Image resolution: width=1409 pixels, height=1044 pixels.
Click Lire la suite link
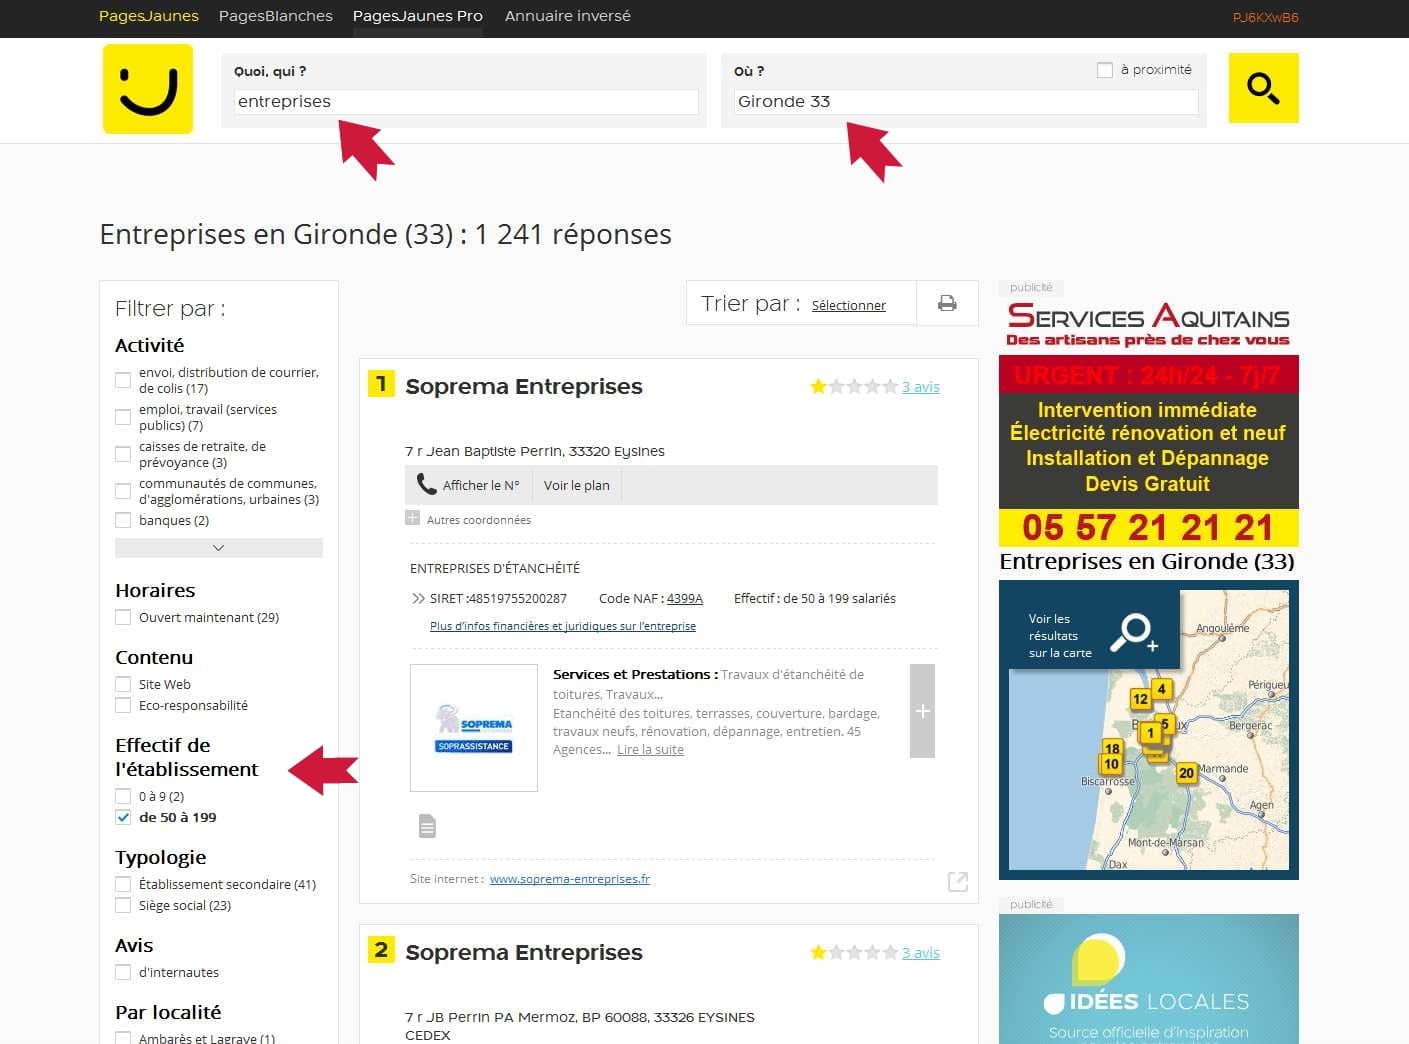(650, 750)
